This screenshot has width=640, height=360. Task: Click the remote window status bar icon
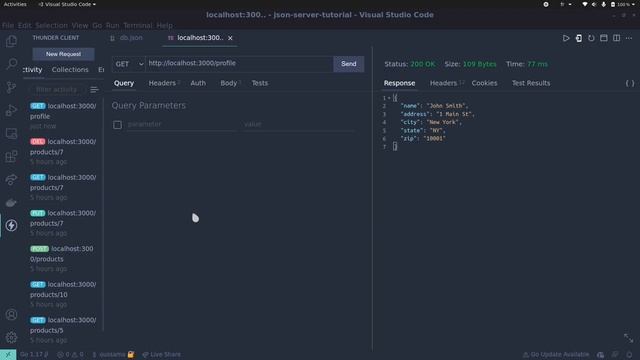pos(8,355)
